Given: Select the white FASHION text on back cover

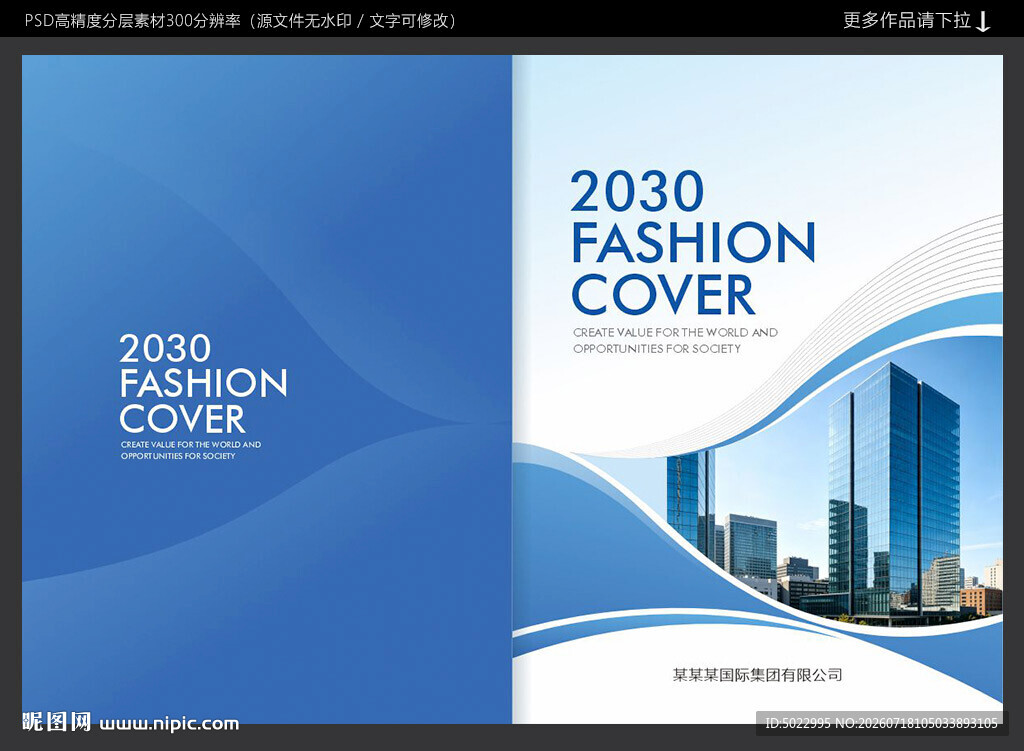Looking at the screenshot, I should [x=203, y=383].
